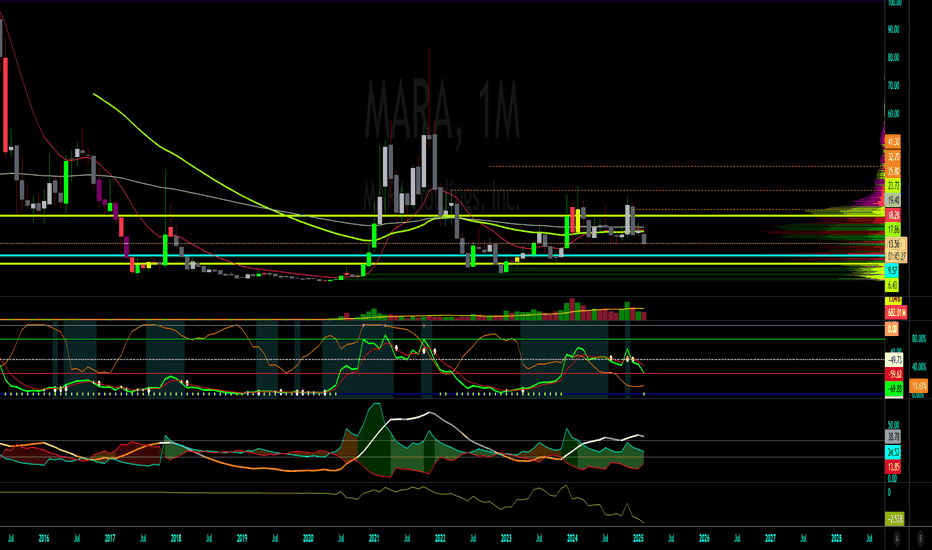Click the 2027 time axis label
Viewport: 932px width, 550px height.
770,538
